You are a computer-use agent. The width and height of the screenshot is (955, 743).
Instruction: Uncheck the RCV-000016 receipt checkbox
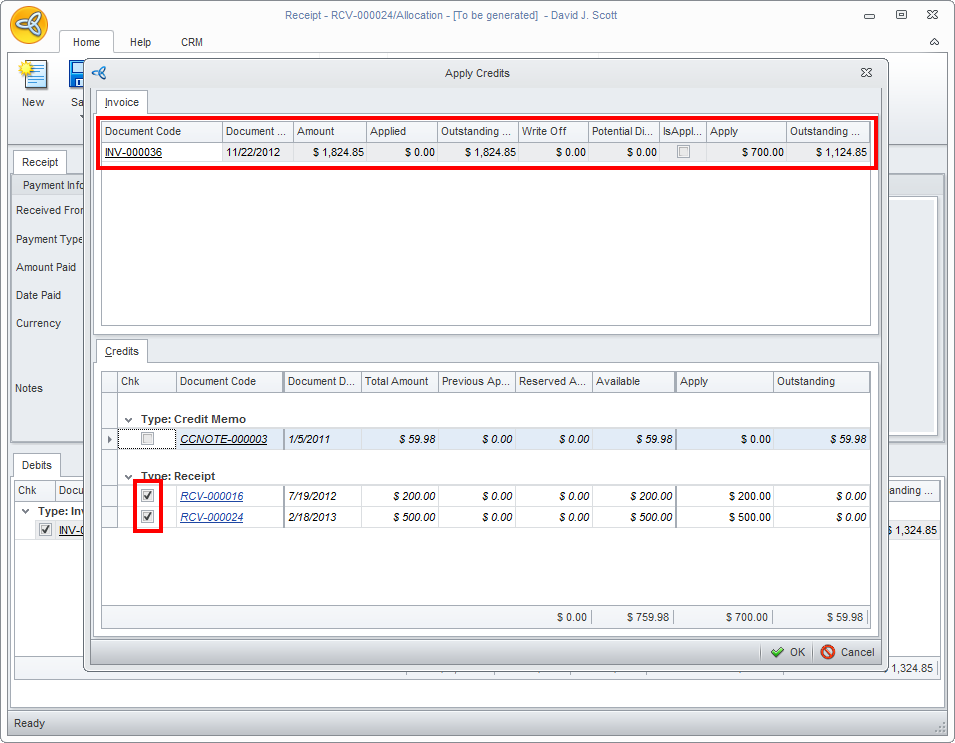point(148,496)
